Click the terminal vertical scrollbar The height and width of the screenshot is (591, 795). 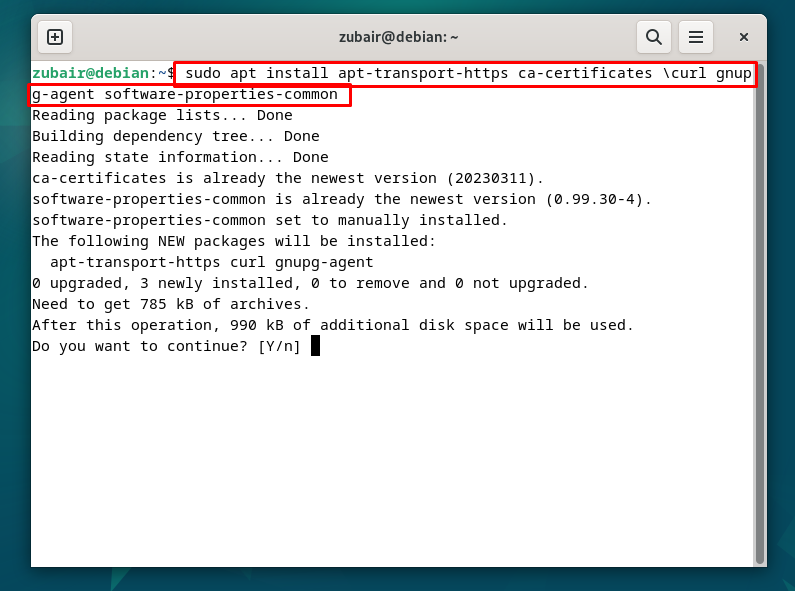pos(759,313)
